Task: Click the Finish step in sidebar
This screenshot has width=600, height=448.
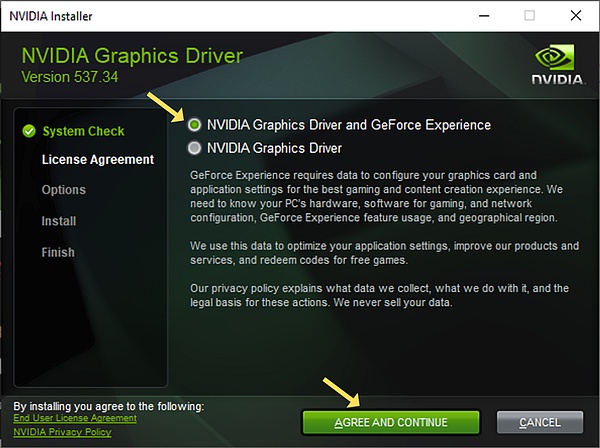Action: (58, 252)
